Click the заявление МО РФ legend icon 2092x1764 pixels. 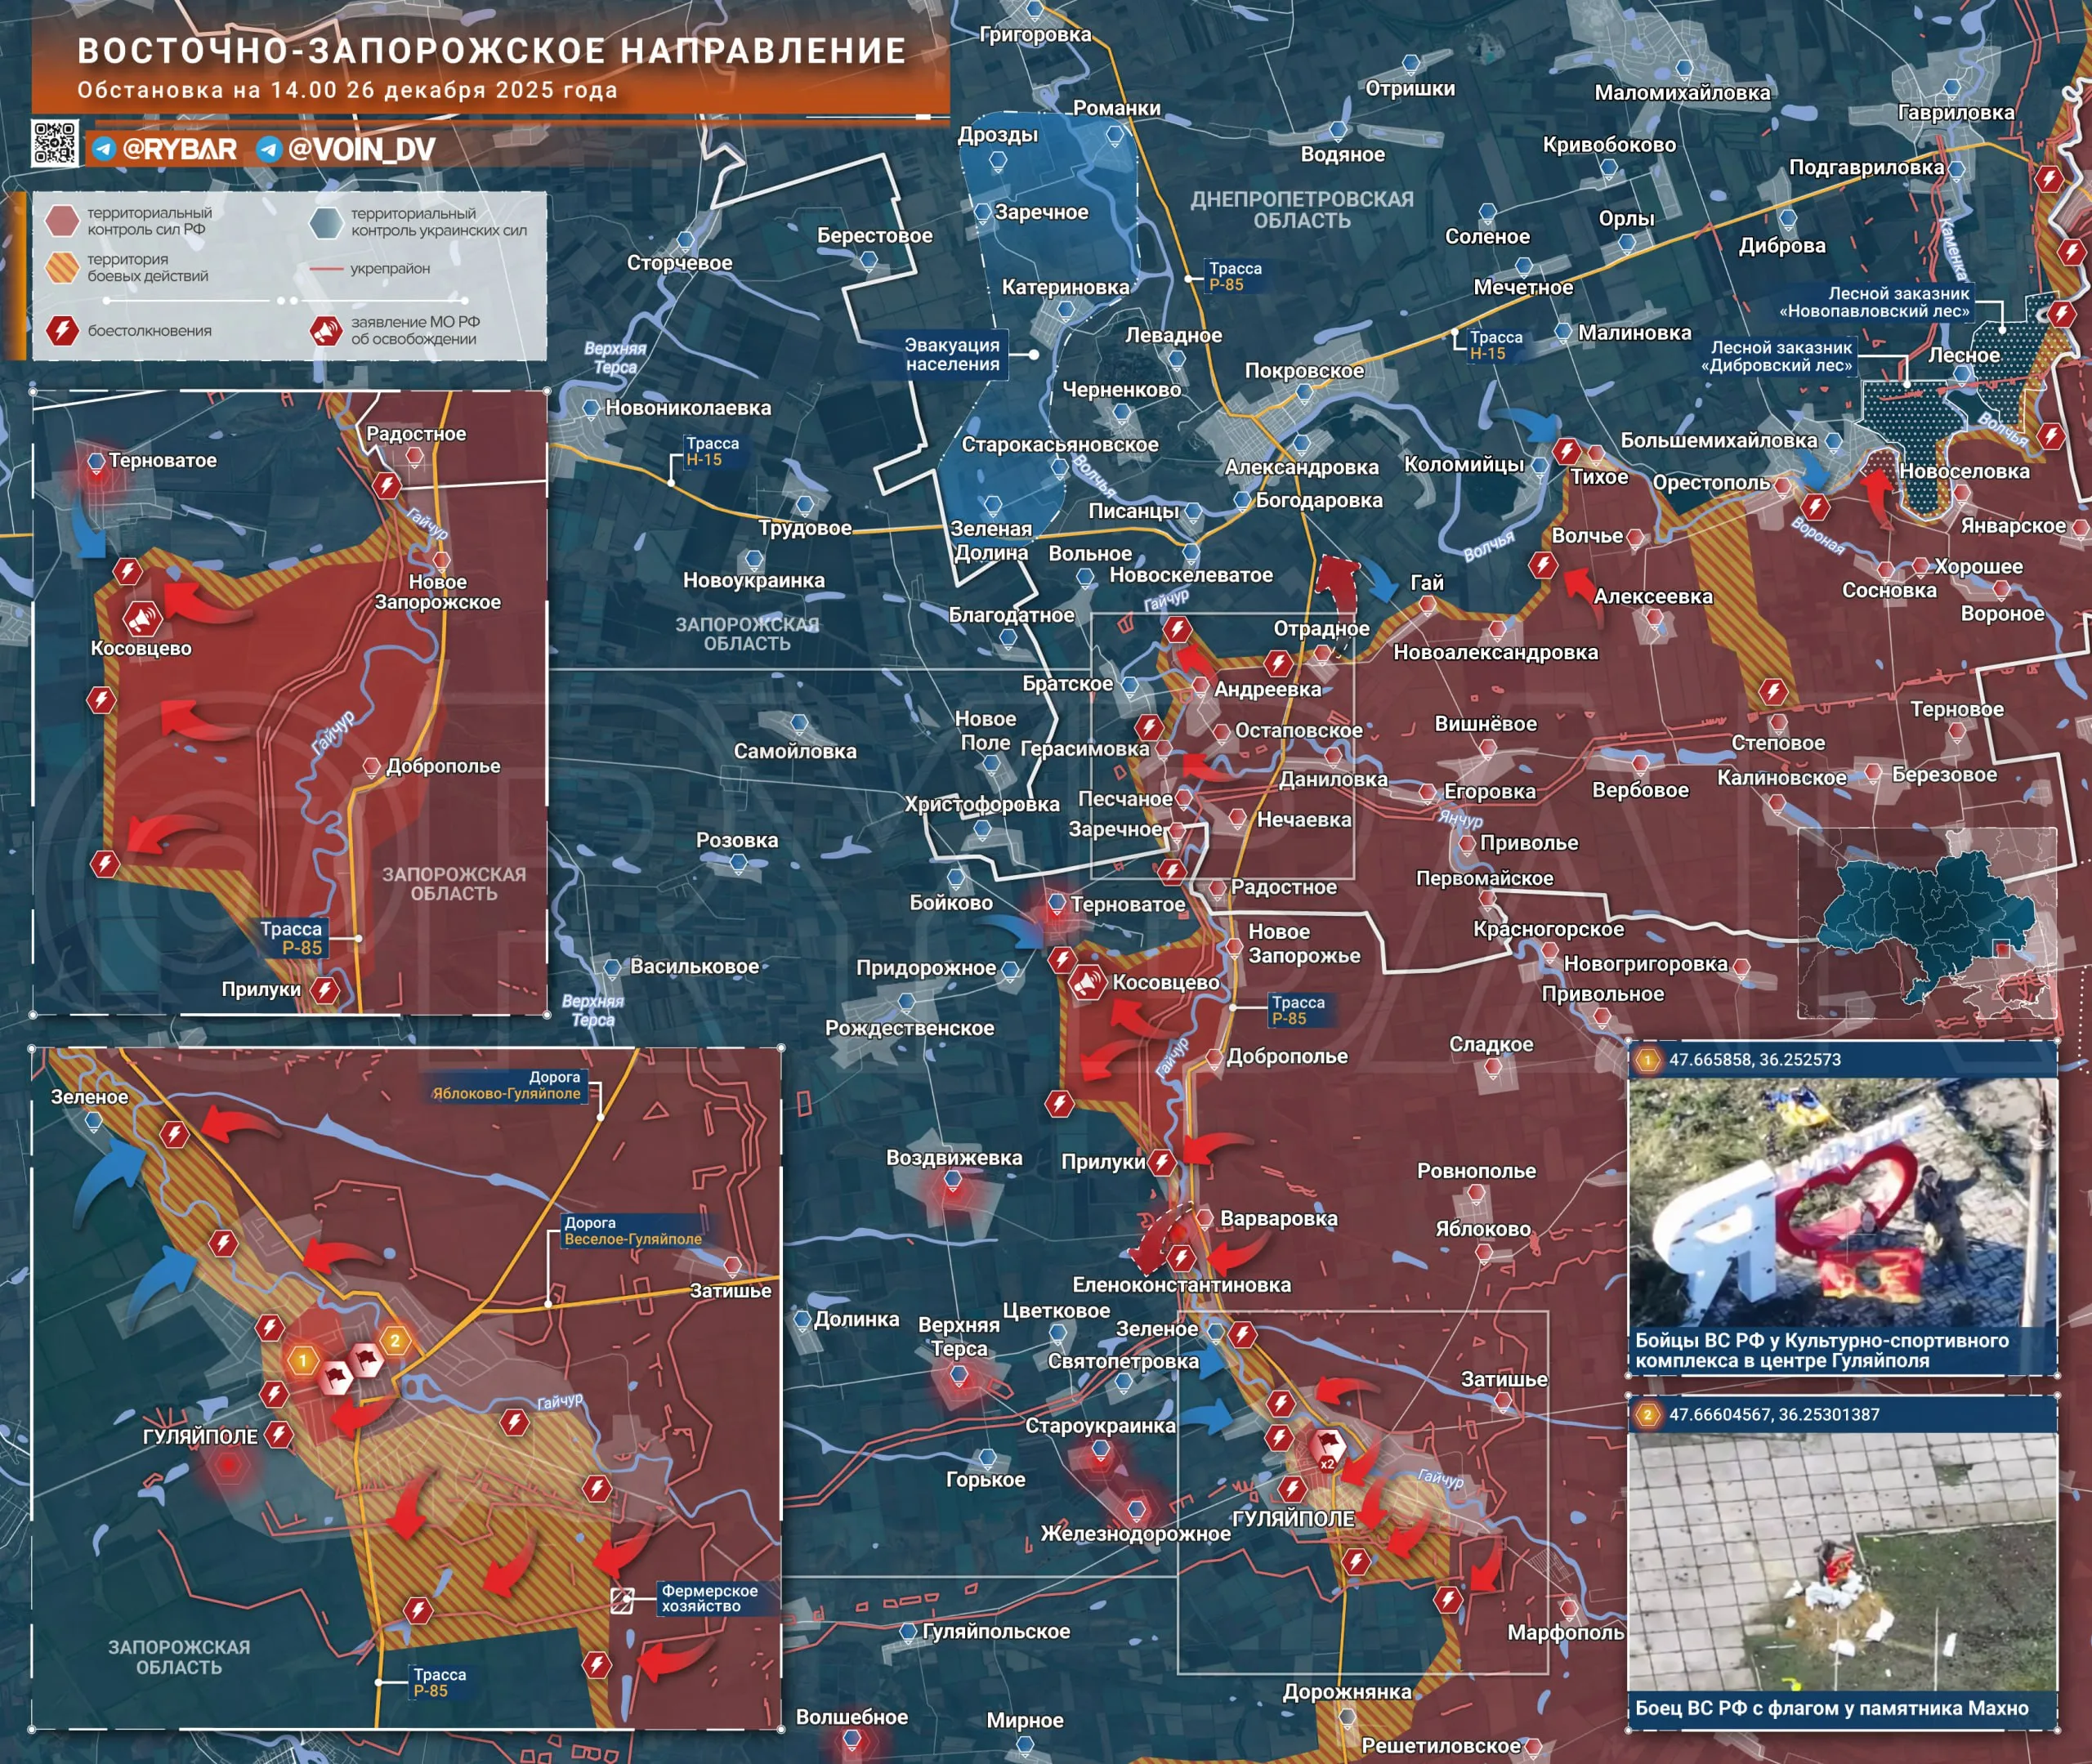click(x=326, y=330)
